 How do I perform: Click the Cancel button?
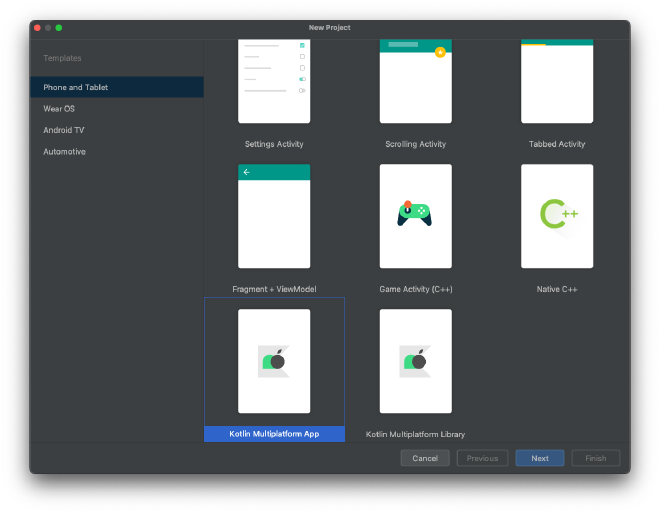[425, 458]
